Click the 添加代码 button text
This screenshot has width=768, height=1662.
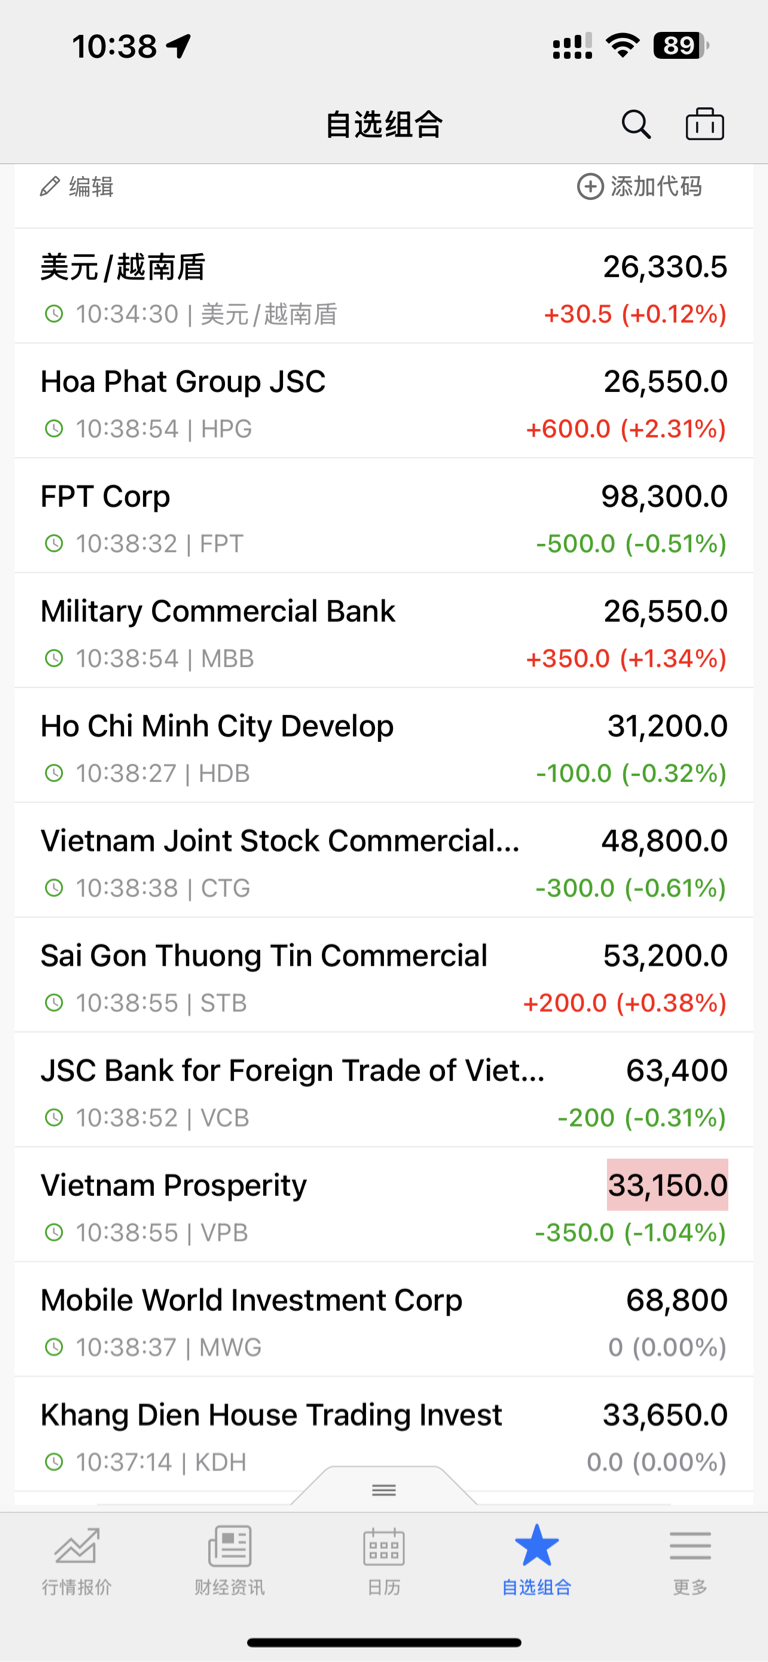click(657, 186)
